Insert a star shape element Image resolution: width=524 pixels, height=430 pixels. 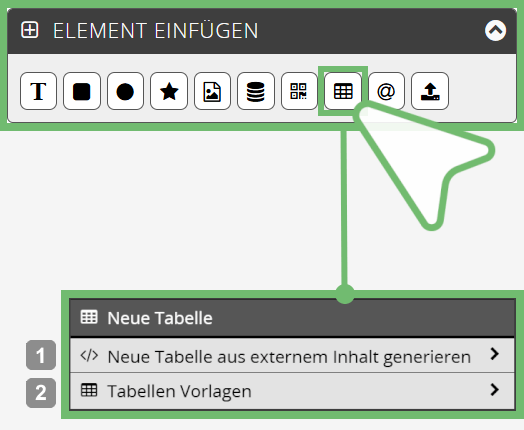169,91
